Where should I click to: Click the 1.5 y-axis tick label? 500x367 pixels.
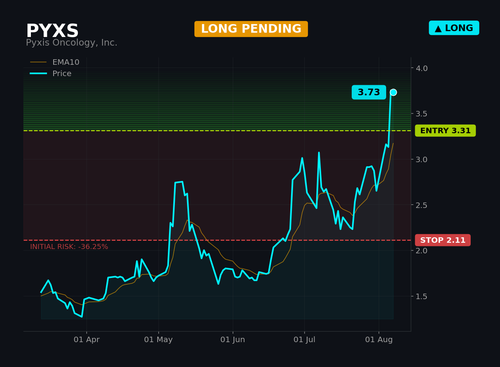tap(421, 296)
